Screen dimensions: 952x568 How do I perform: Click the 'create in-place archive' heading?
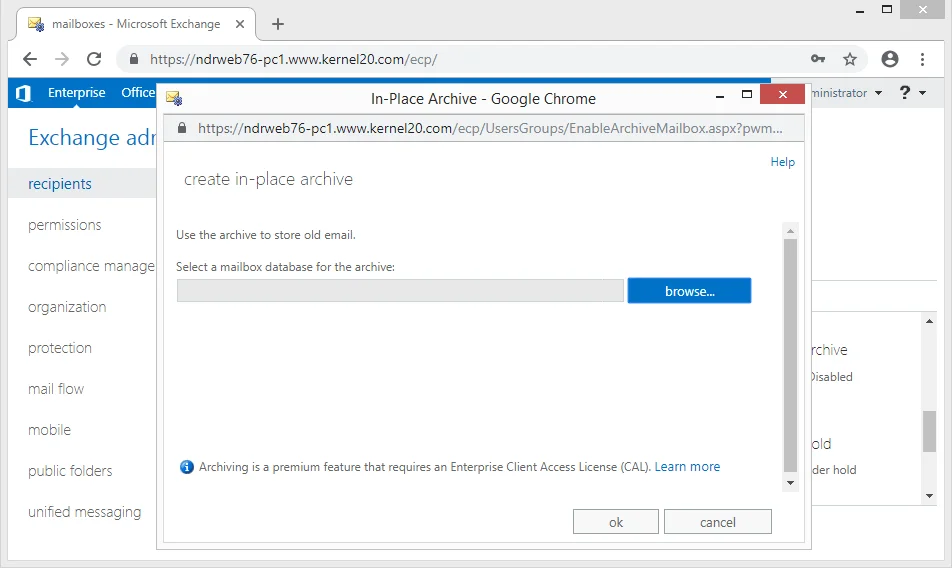268,179
